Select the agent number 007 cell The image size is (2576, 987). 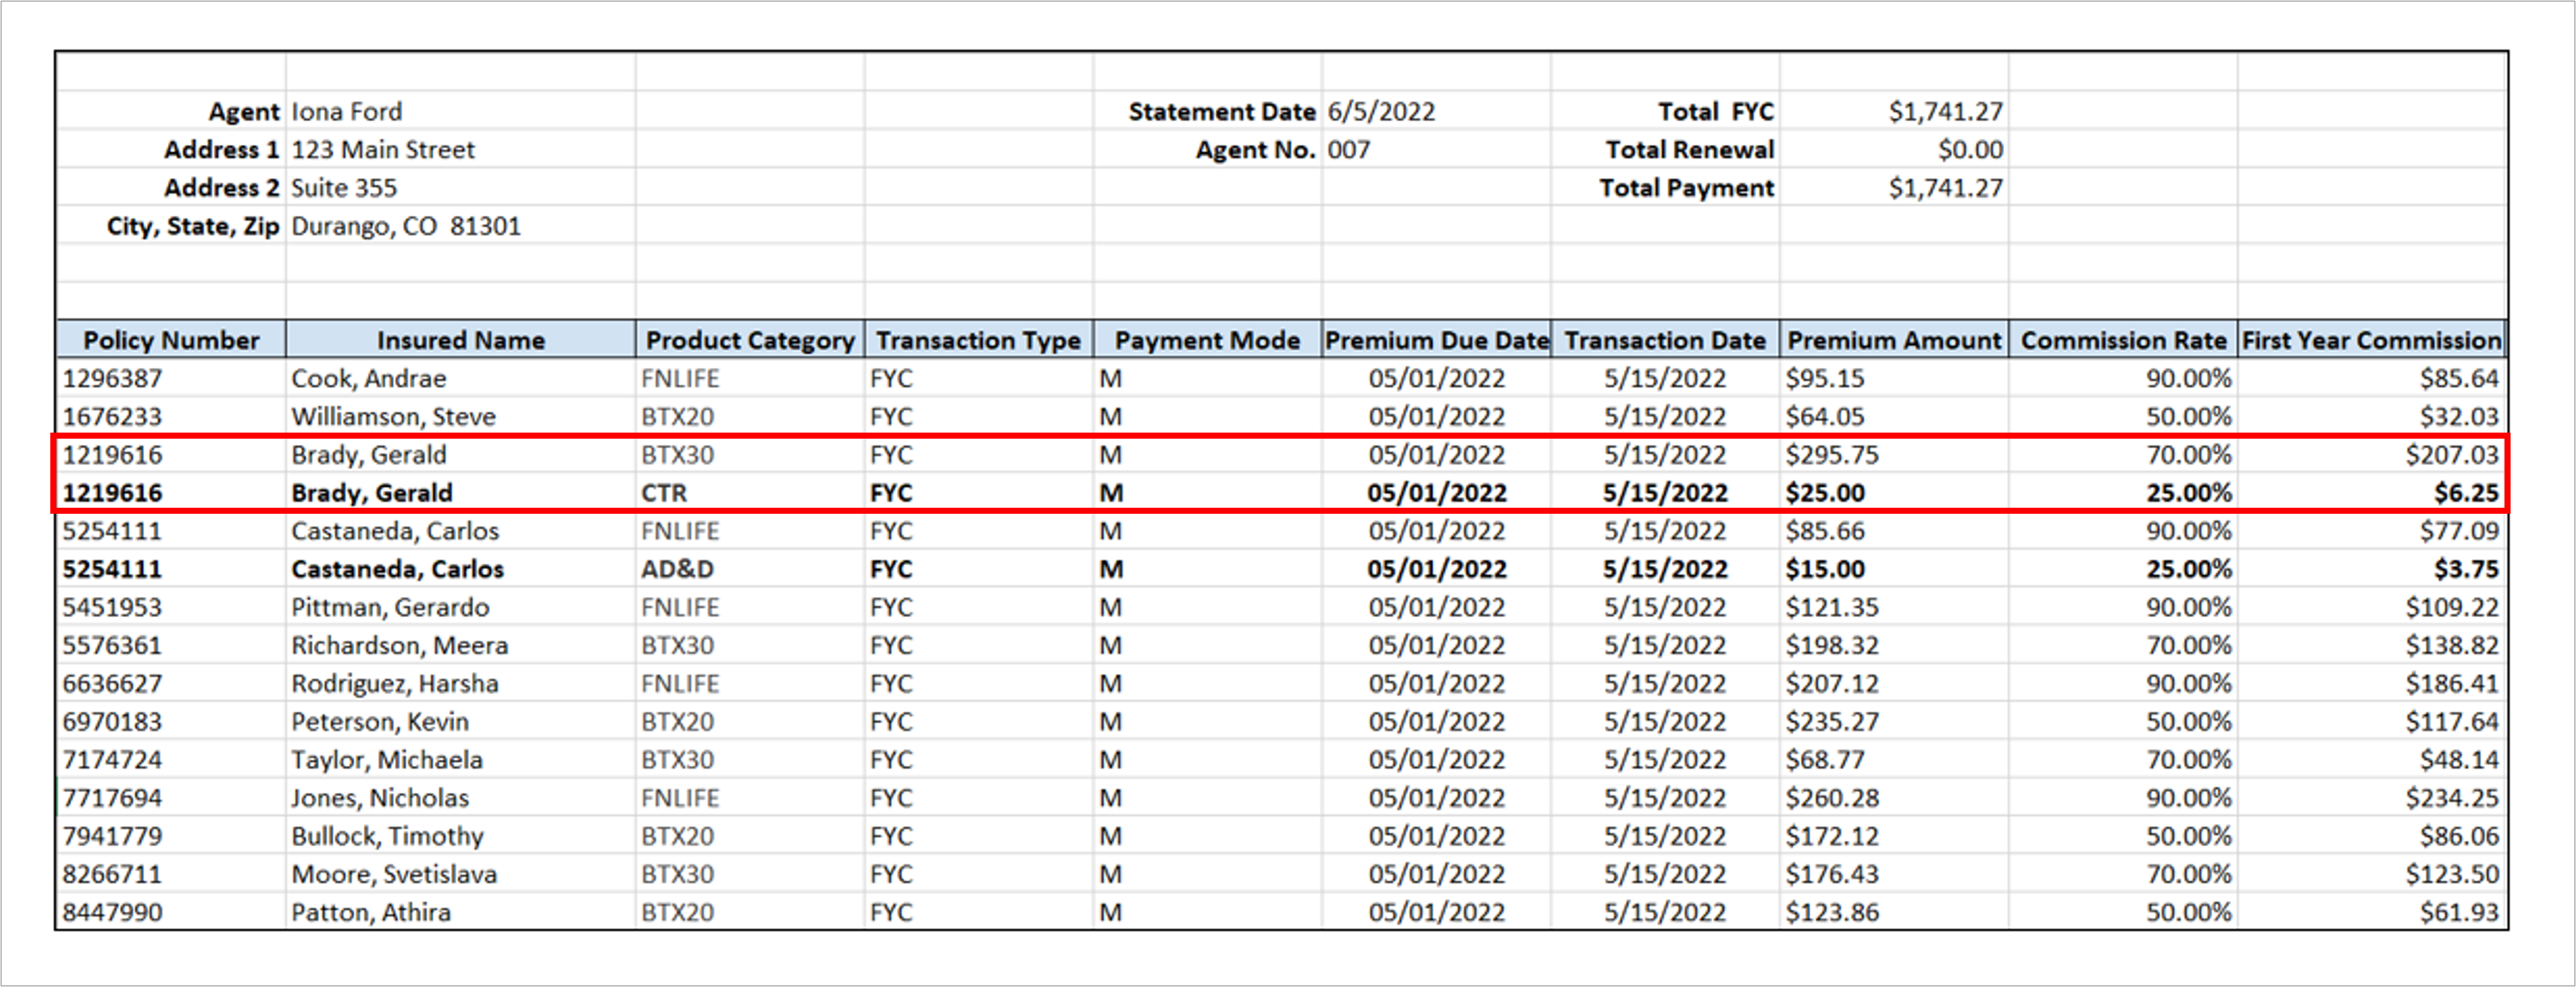[1348, 150]
